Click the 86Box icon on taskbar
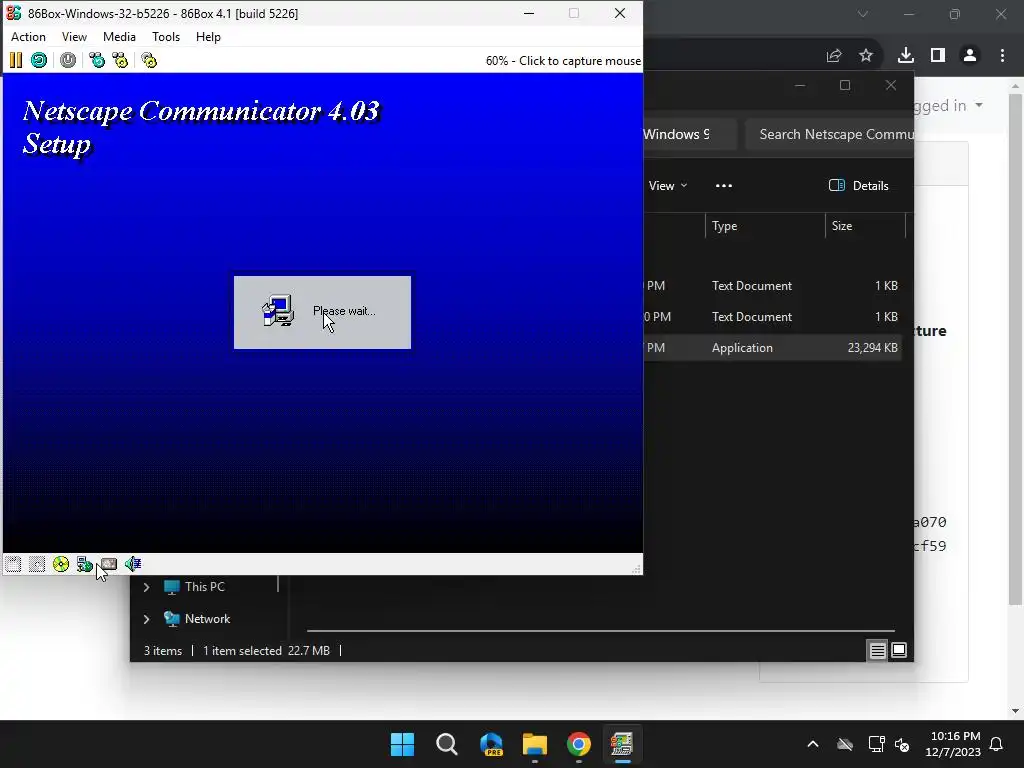Image resolution: width=1024 pixels, height=768 pixels. 622,744
